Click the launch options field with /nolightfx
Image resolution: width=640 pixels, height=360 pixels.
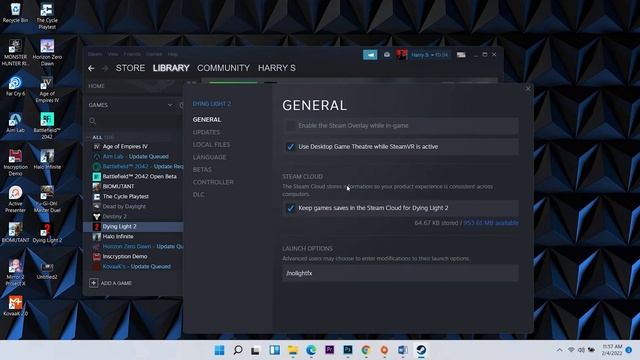(400, 273)
